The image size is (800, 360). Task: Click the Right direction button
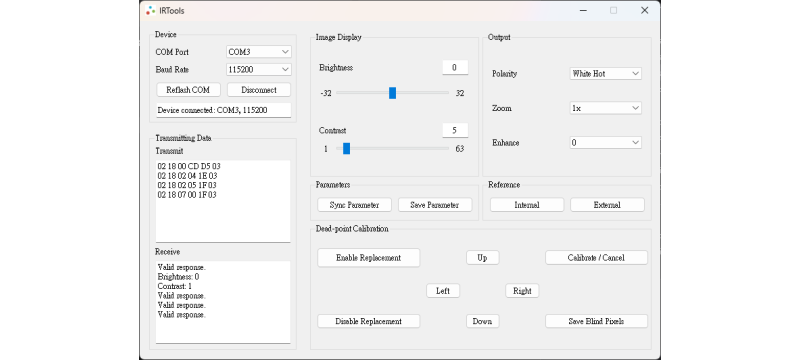pyautogui.click(x=522, y=291)
